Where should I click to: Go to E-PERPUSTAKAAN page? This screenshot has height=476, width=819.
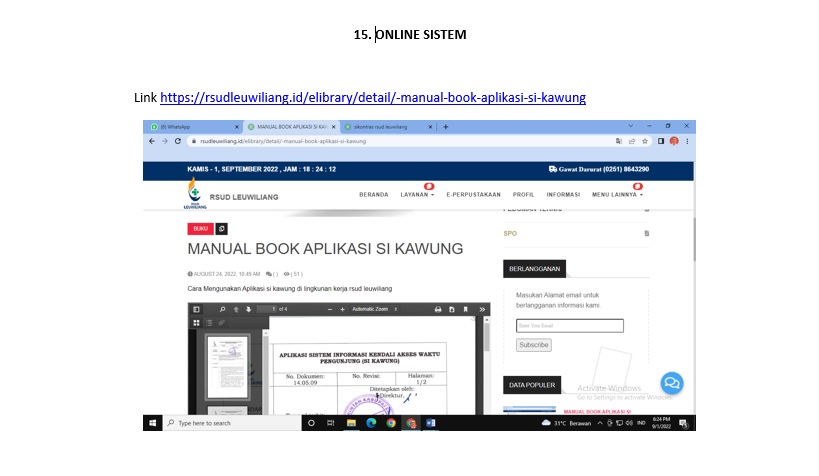[x=473, y=195]
